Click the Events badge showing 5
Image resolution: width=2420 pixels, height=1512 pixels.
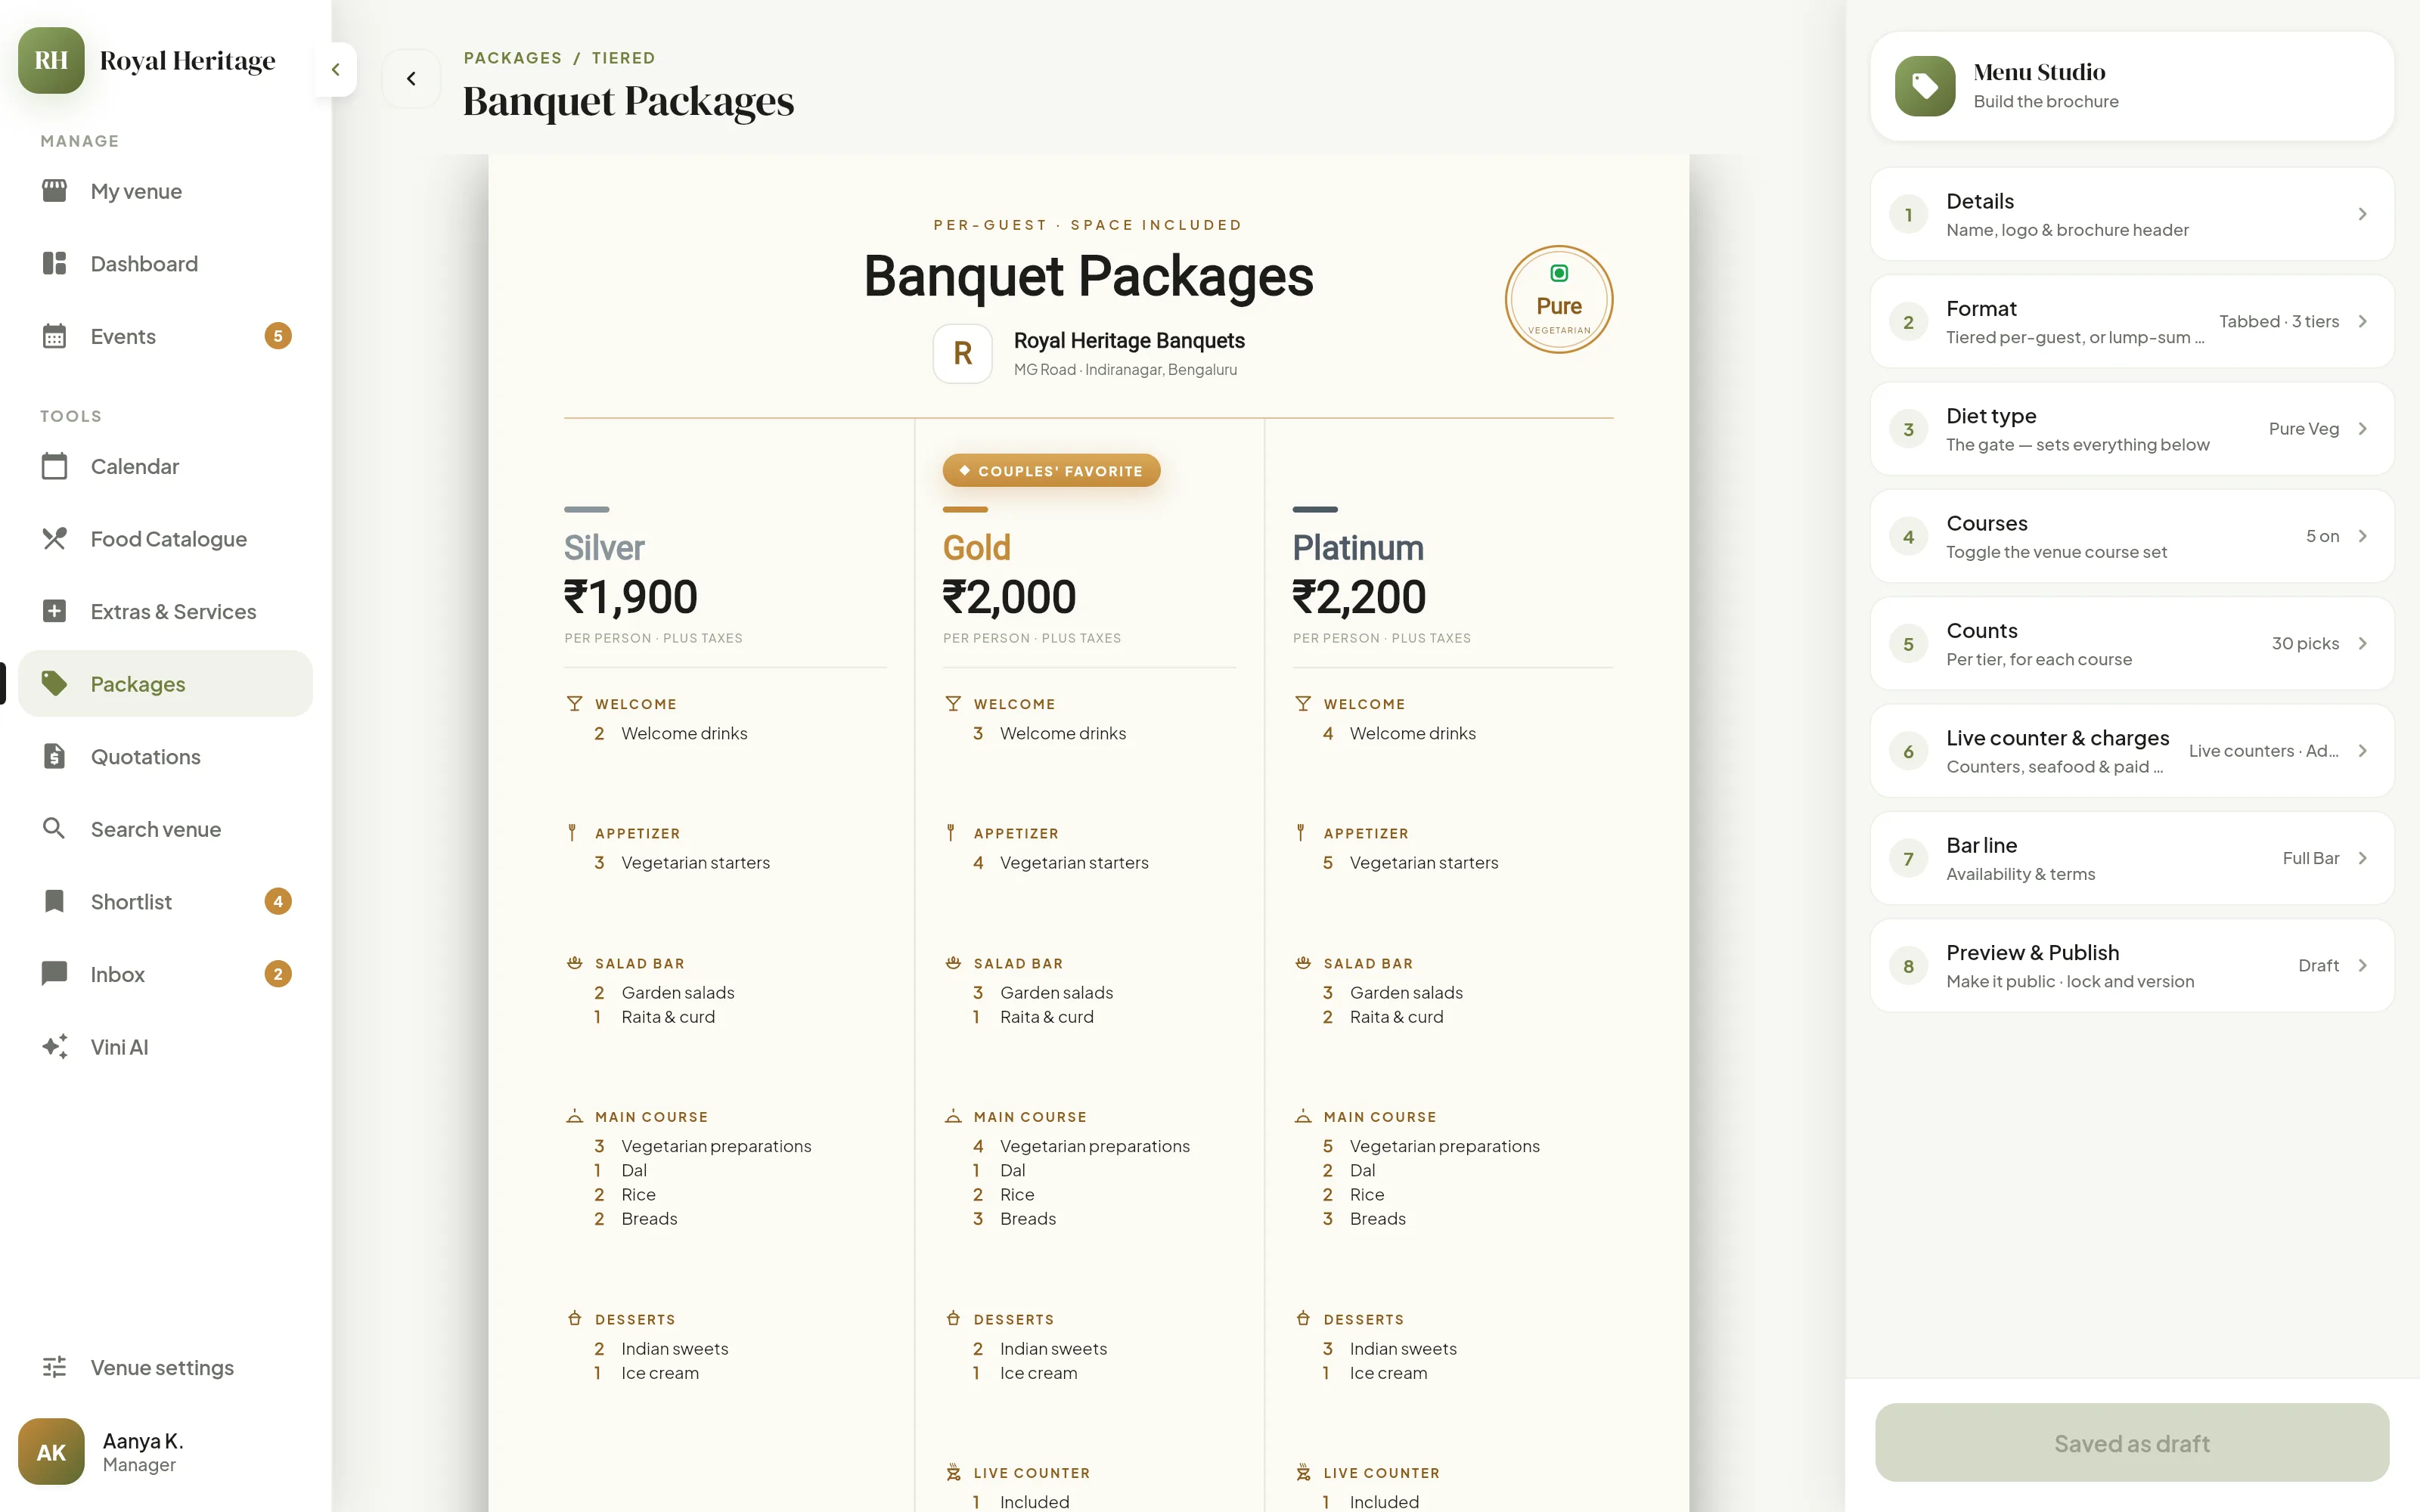click(278, 336)
